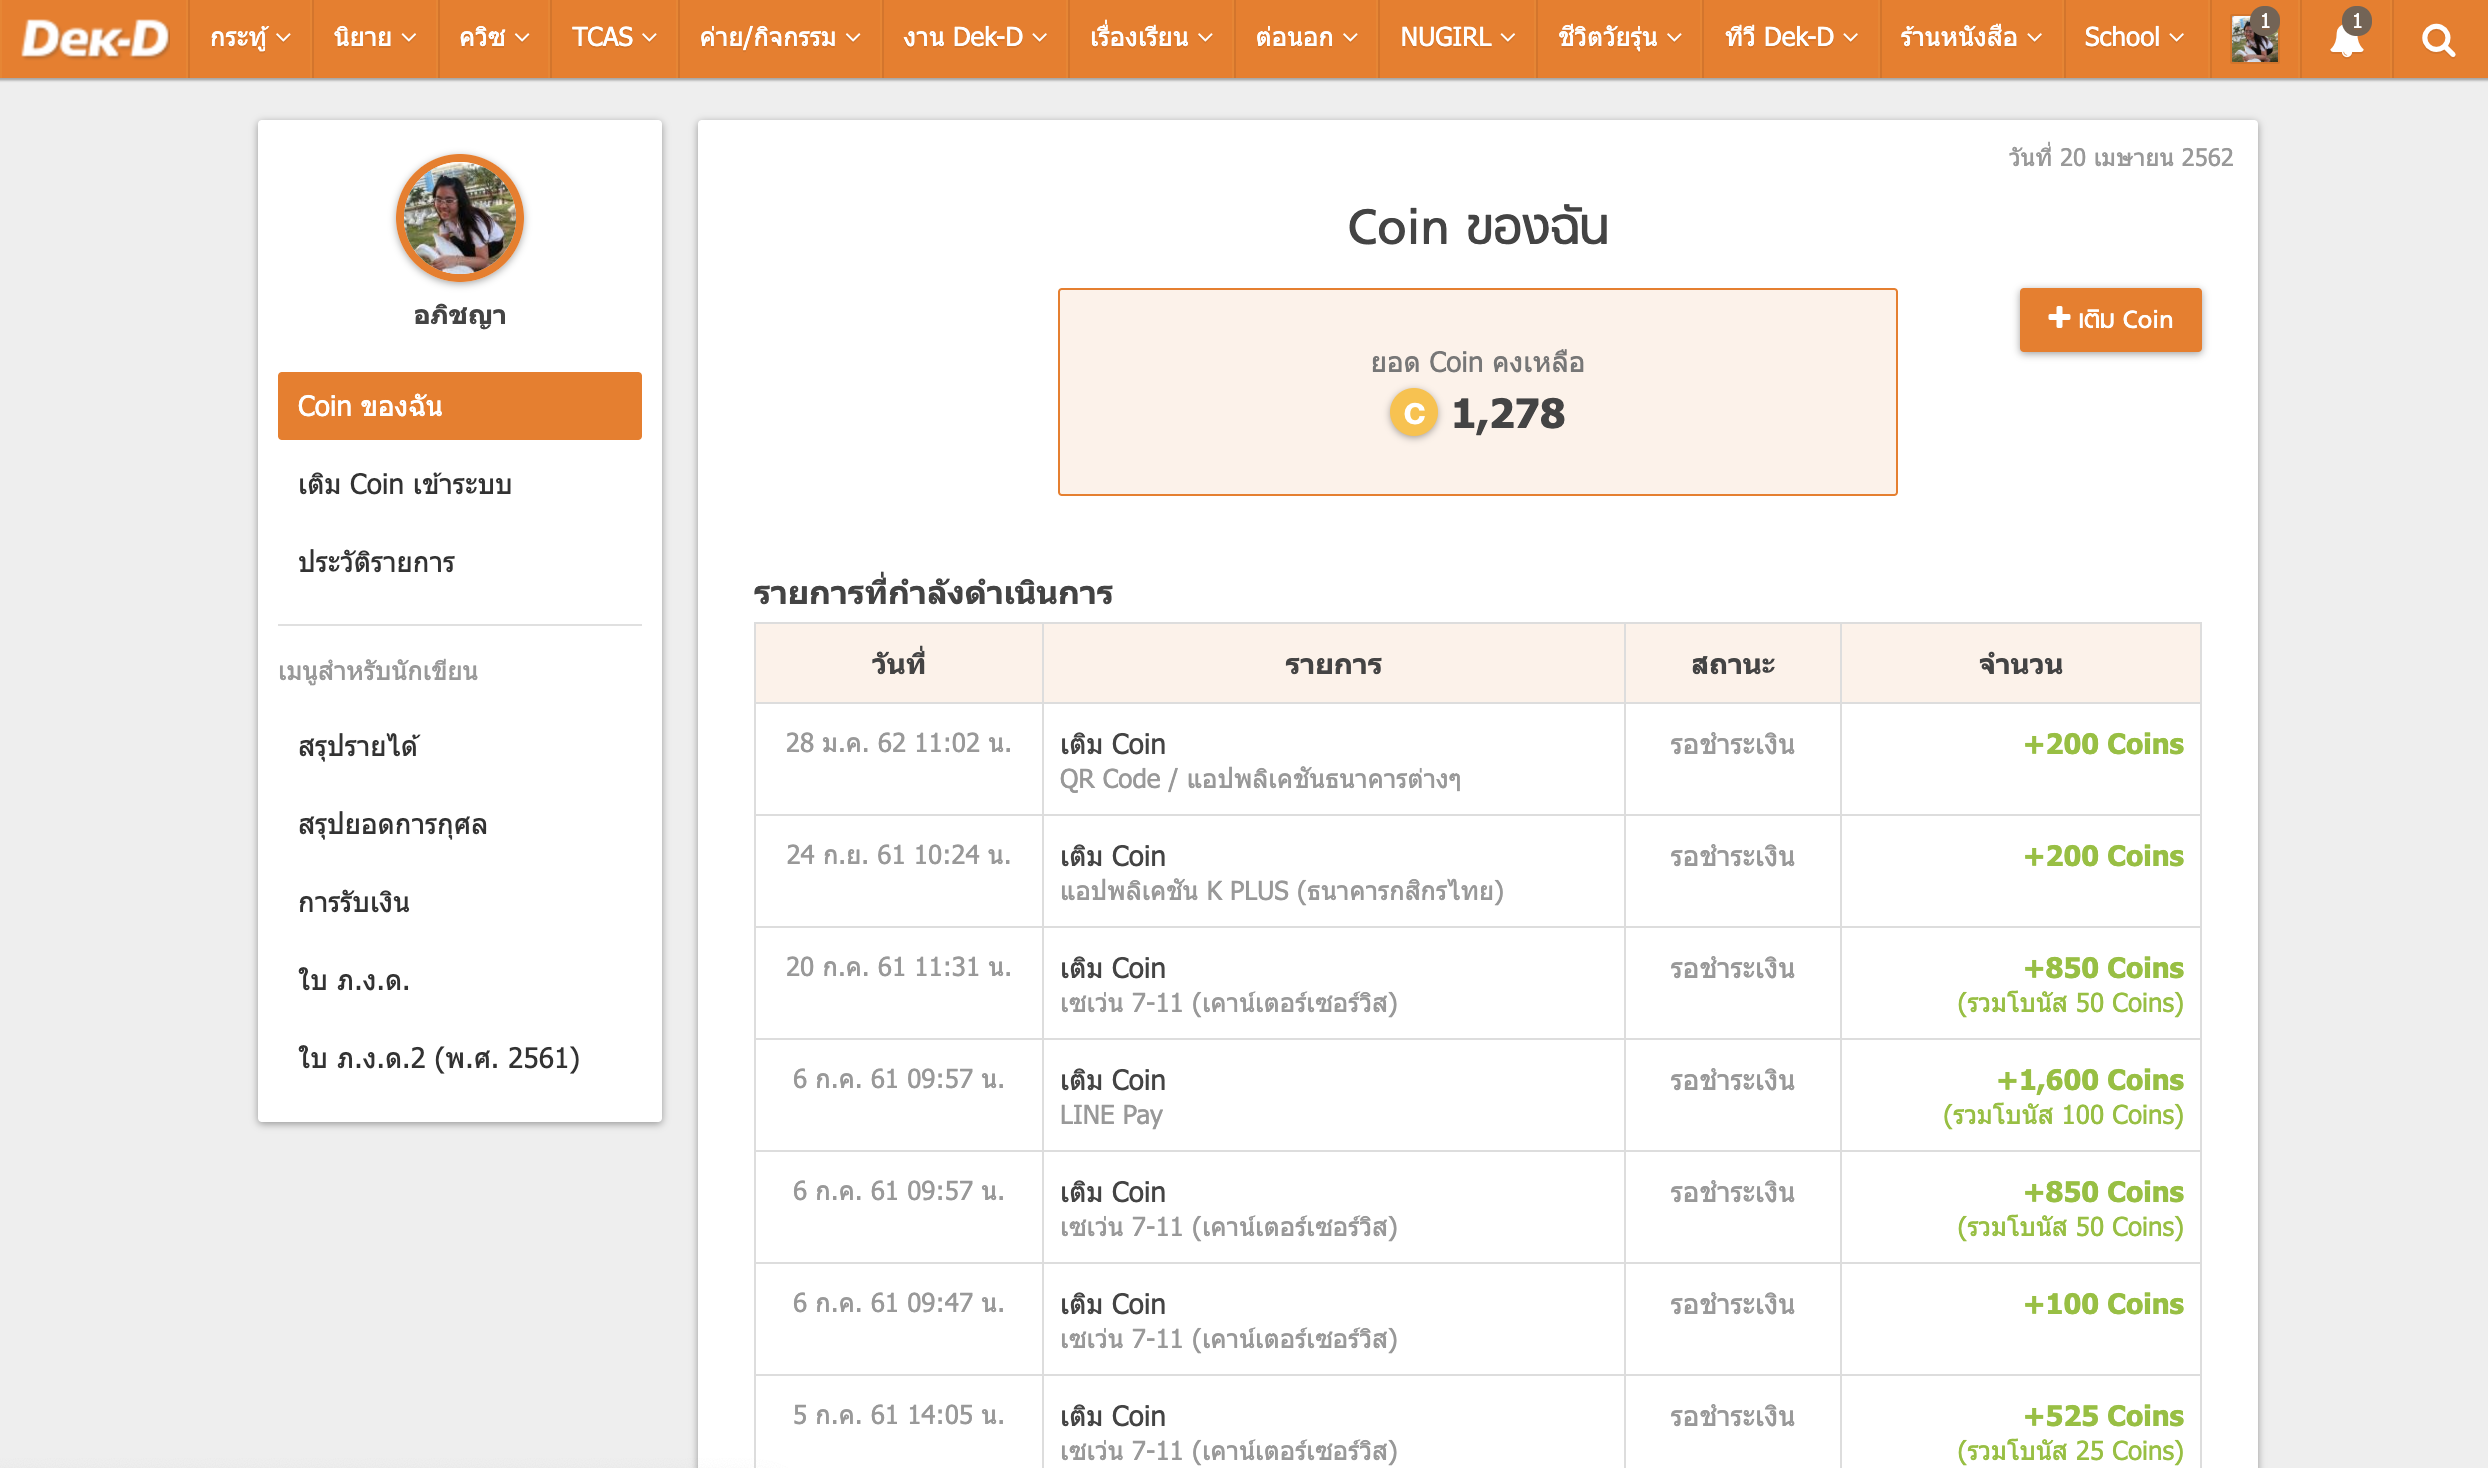Image resolution: width=2488 pixels, height=1468 pixels.
Task: Open ประวัติรายการ in sidebar
Action: pos(376,562)
